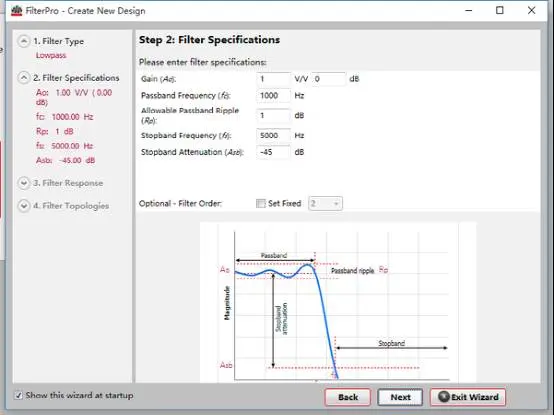The image size is (554, 415).
Task: Select the red Lowpass summary text
Action: pyautogui.click(x=51, y=55)
